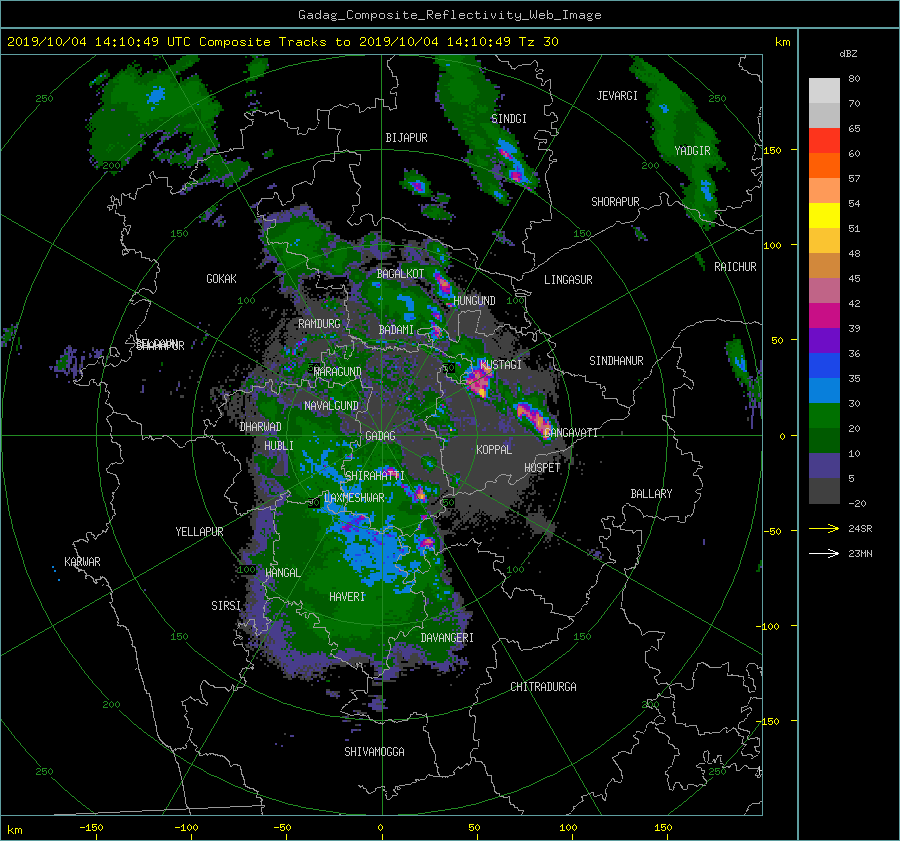Click the RAMDURG label
900x841 pixels.
click(319, 324)
